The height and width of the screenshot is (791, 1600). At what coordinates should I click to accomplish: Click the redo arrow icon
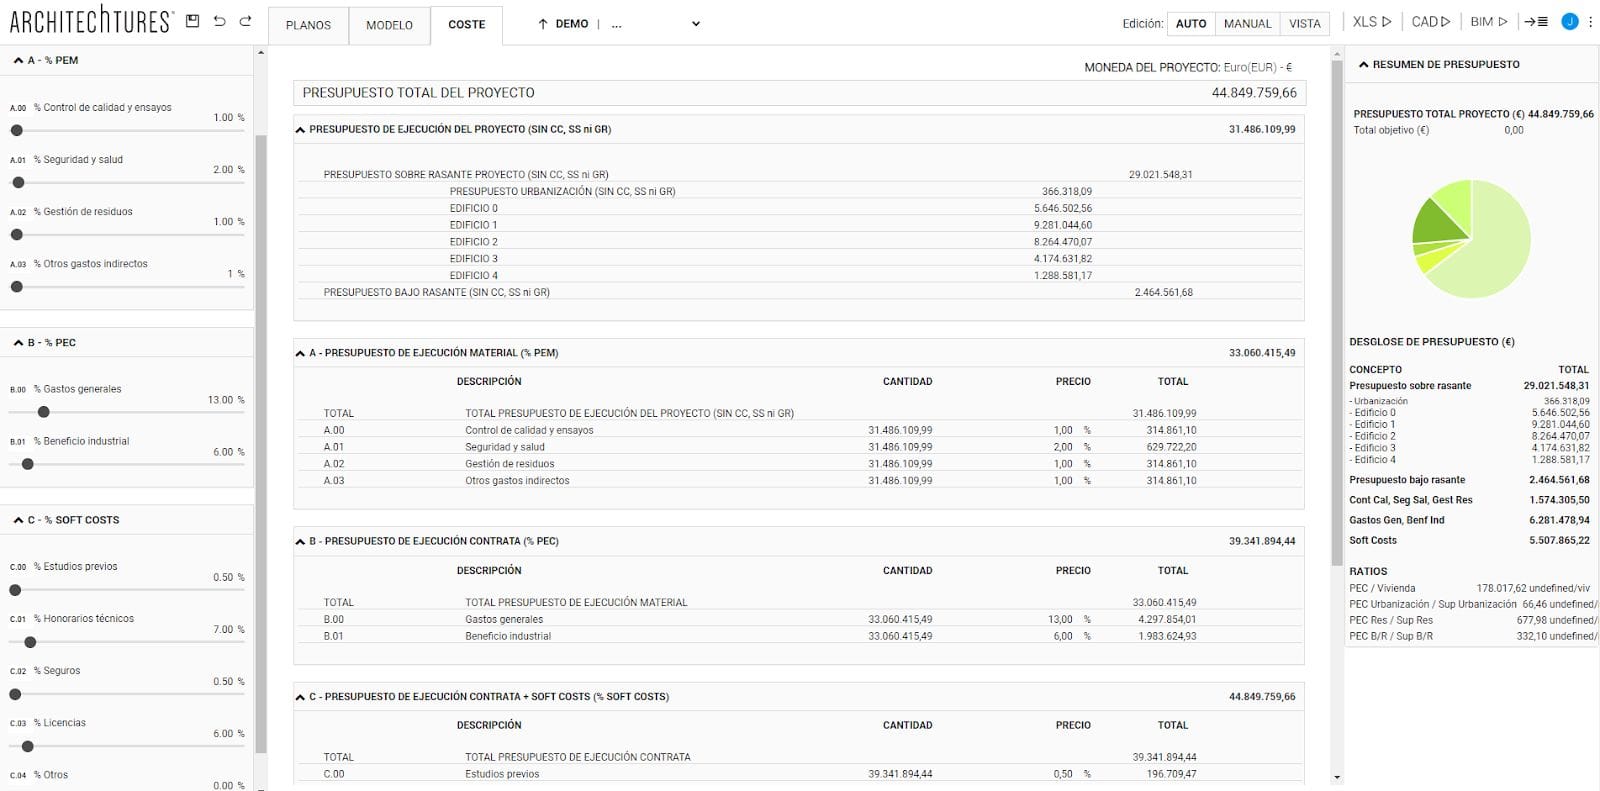pyautogui.click(x=245, y=21)
